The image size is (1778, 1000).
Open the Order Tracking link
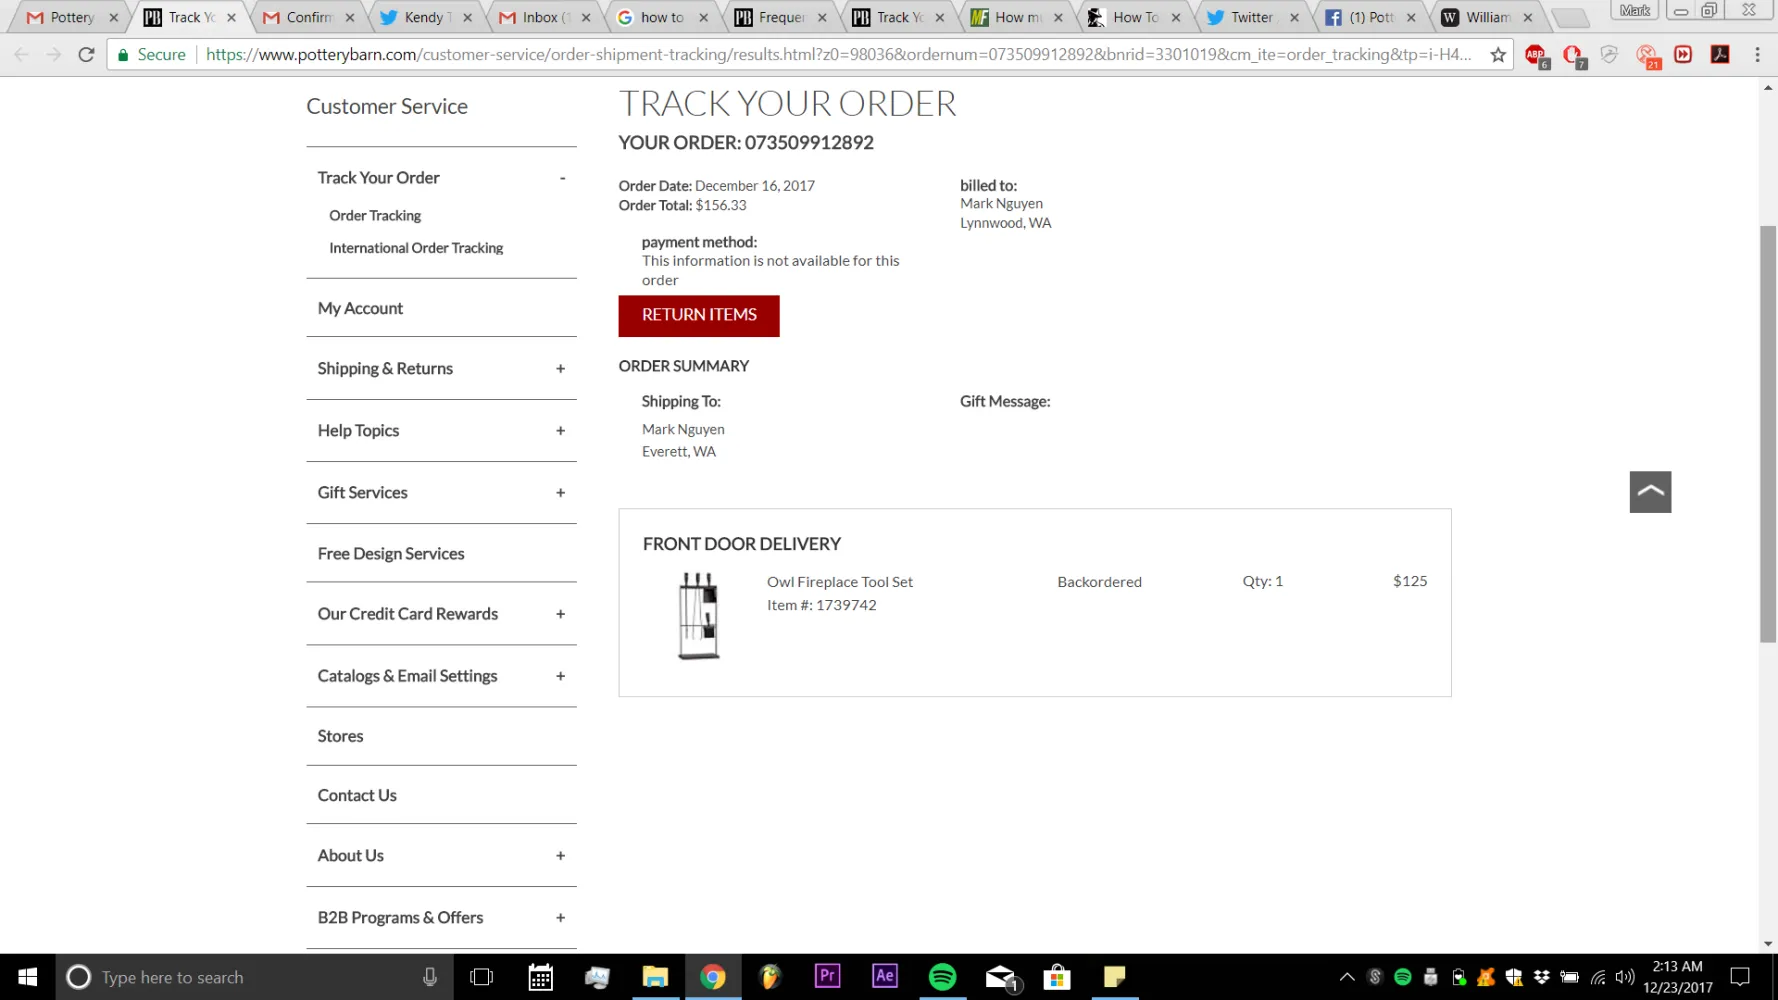(375, 216)
